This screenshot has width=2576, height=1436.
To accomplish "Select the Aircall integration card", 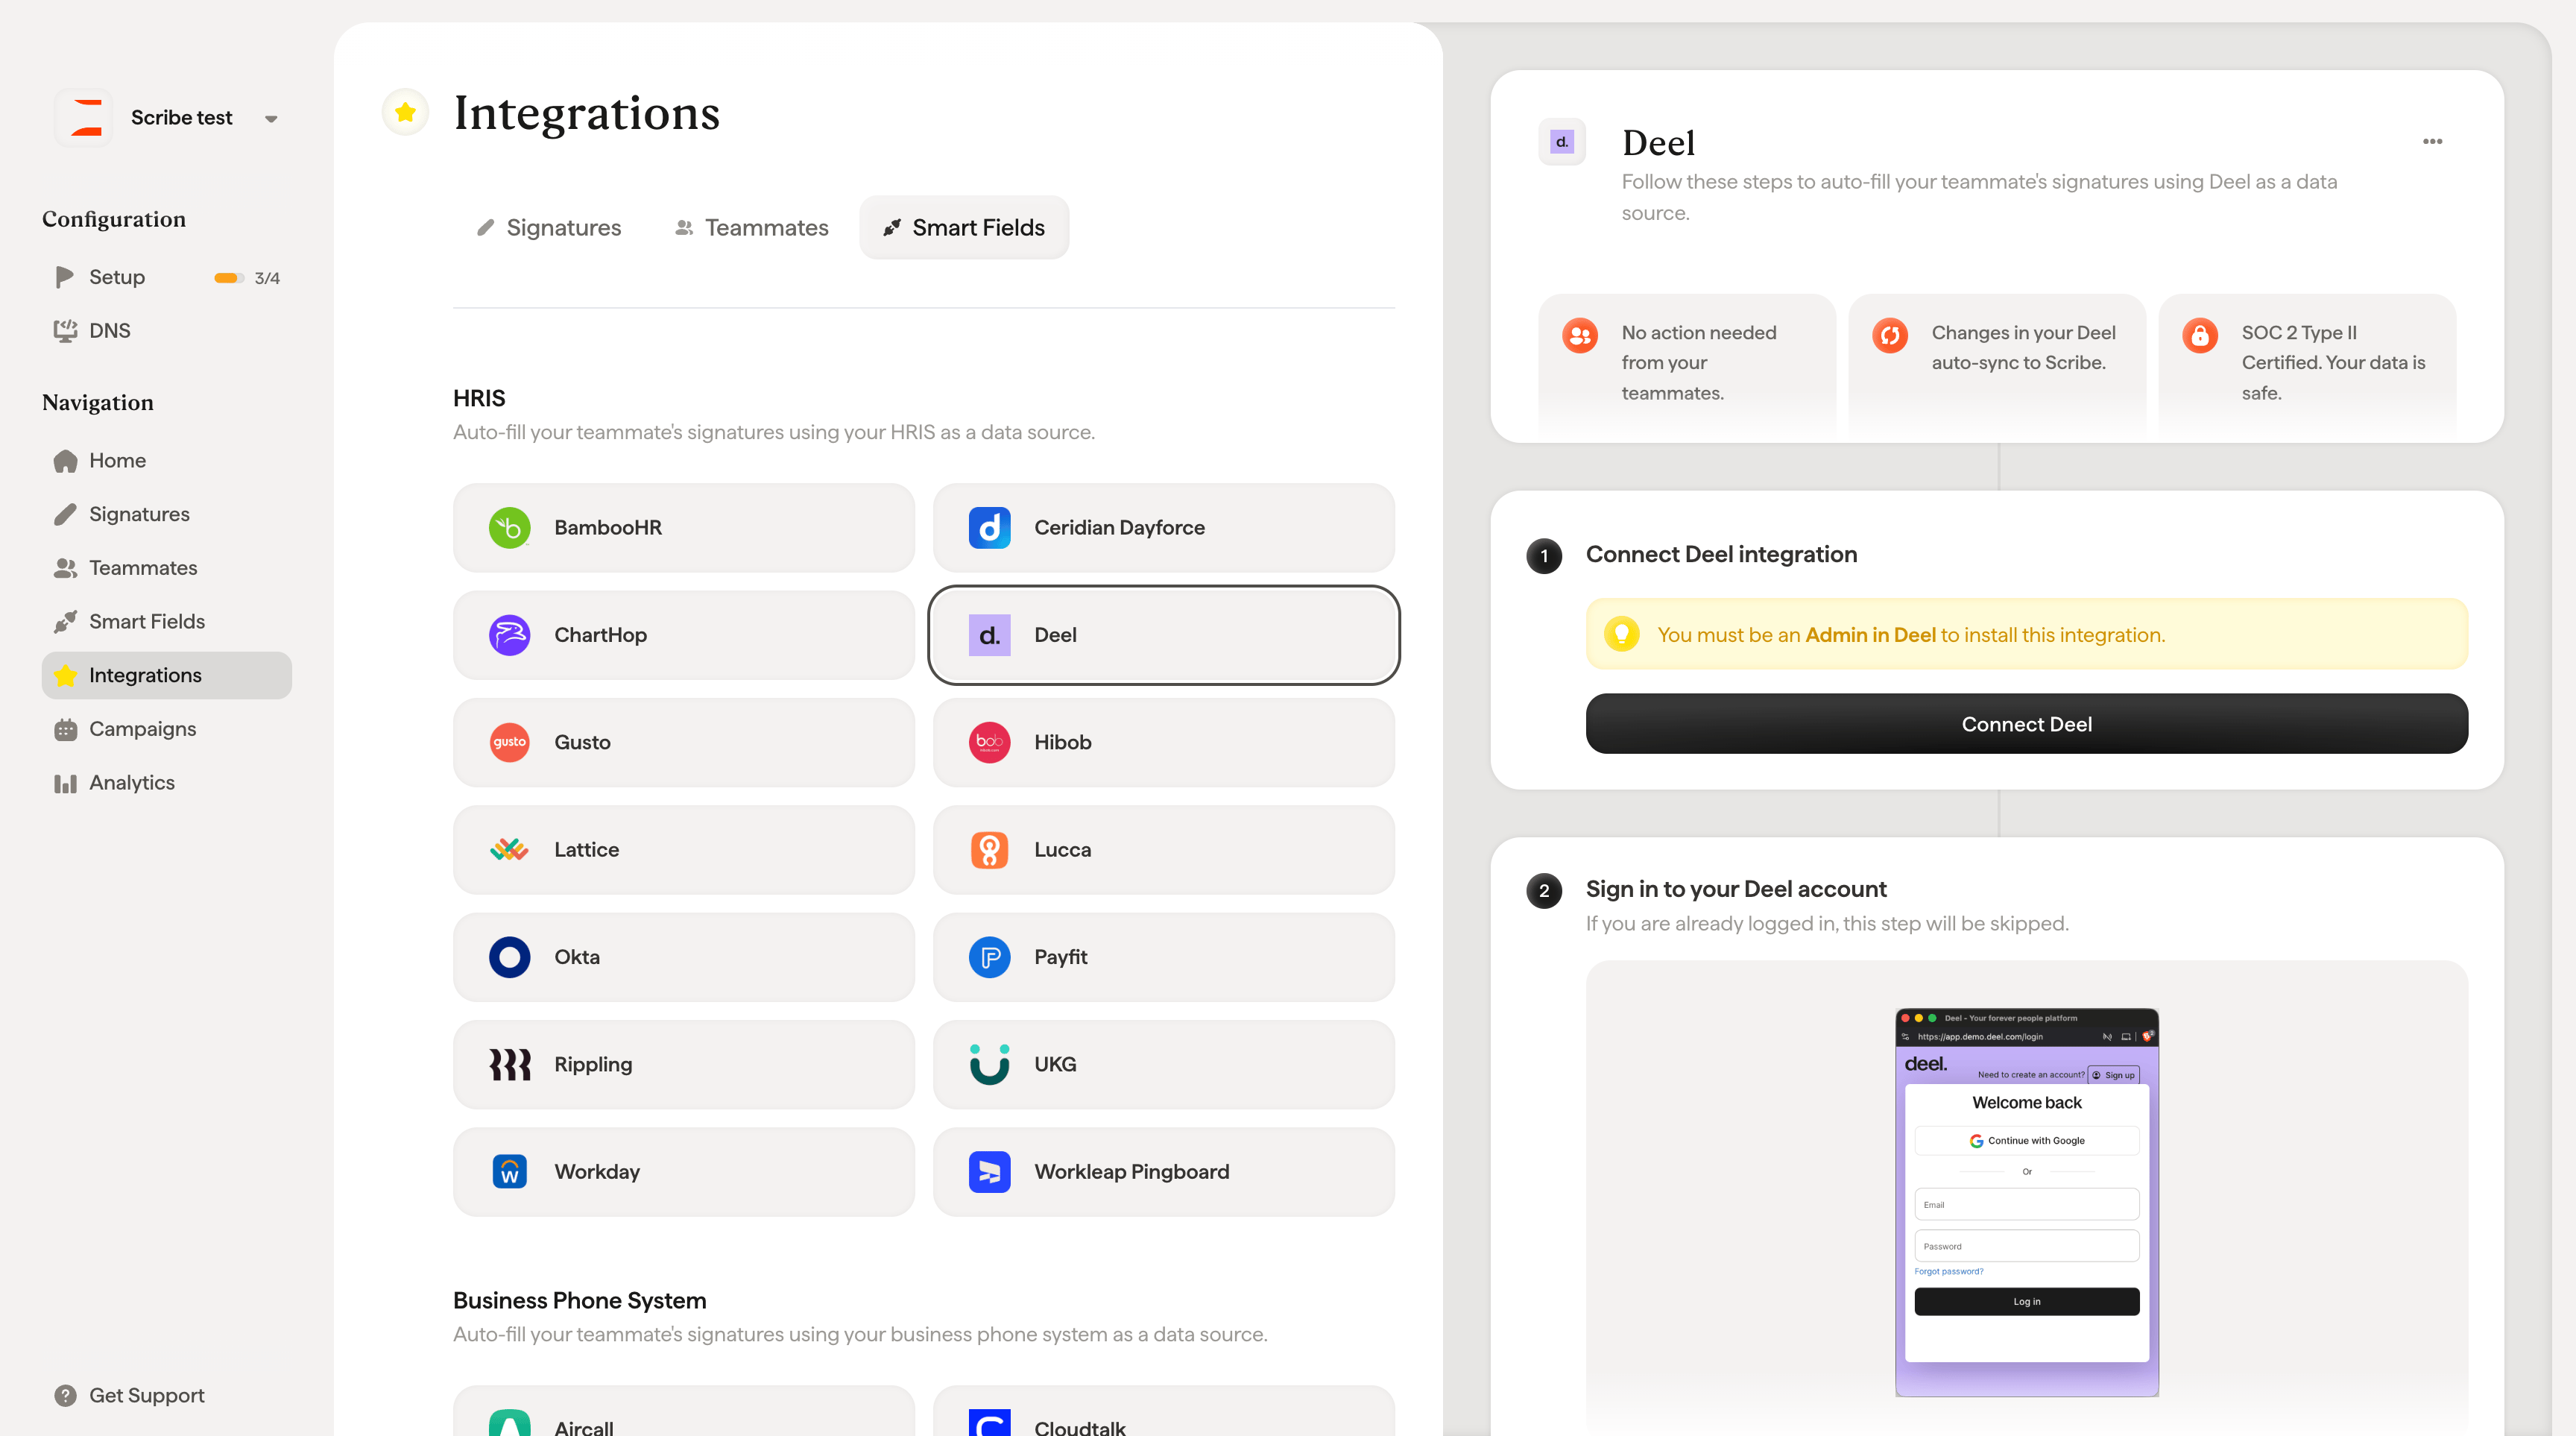I will pos(684,1412).
